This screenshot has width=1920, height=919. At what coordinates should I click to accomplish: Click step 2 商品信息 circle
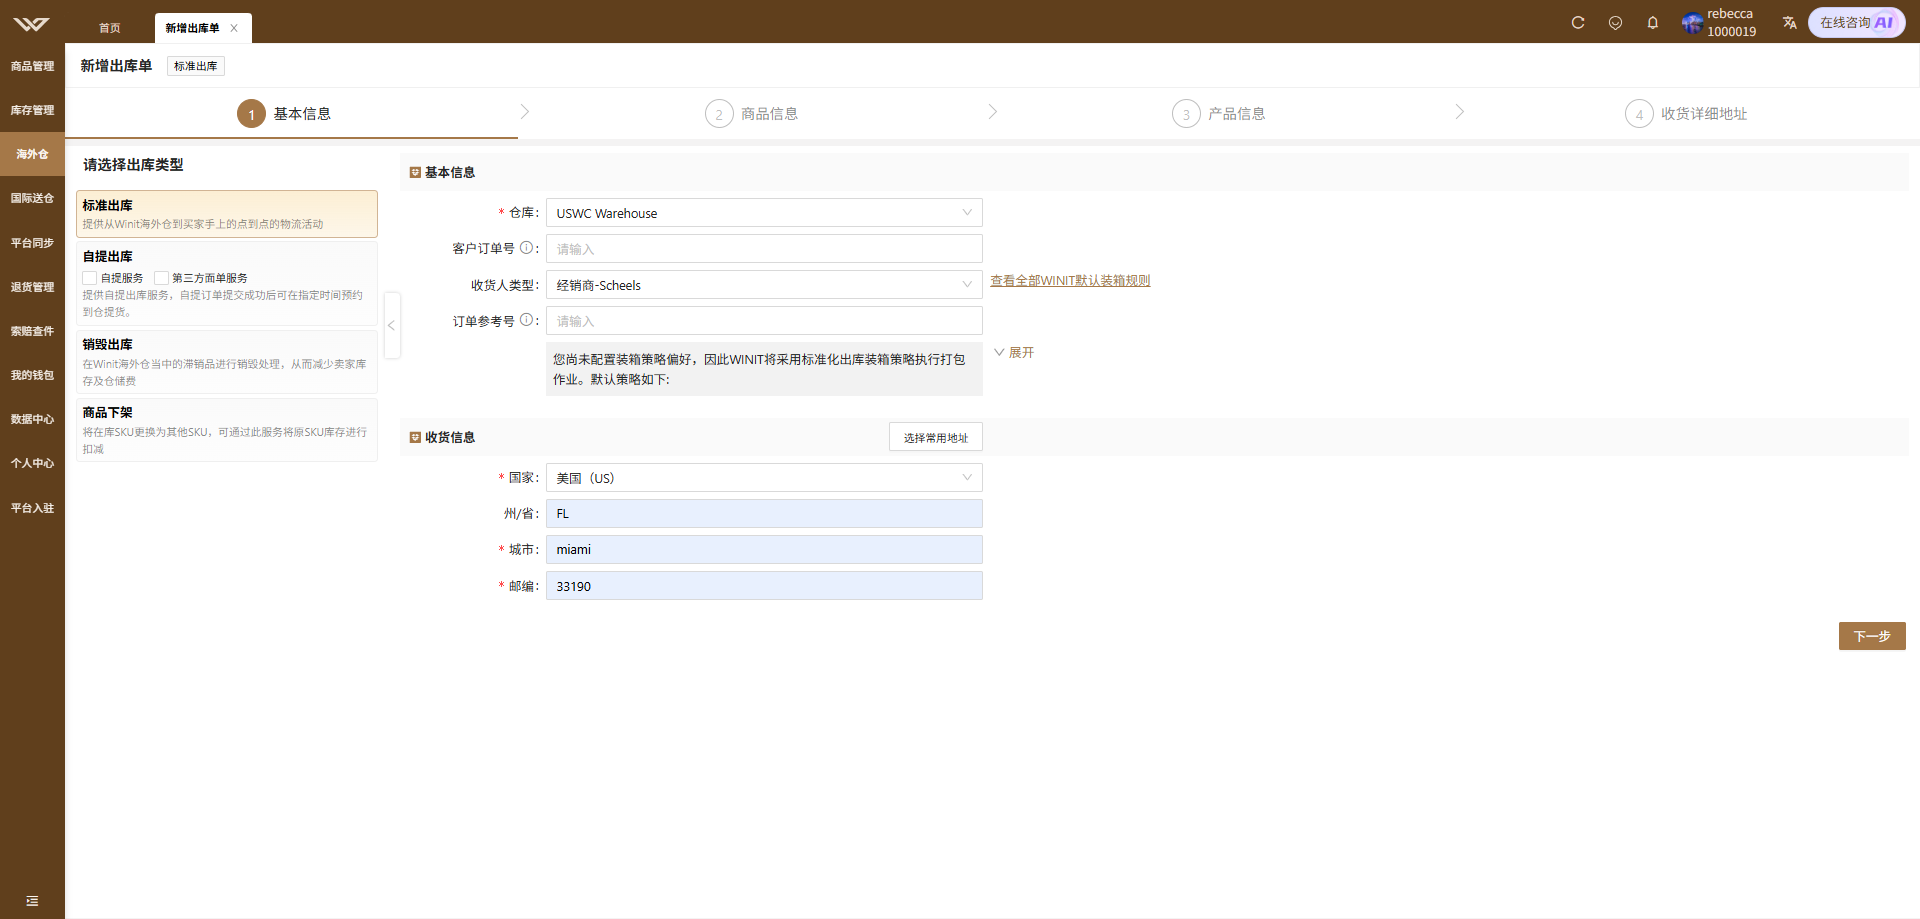click(x=718, y=114)
